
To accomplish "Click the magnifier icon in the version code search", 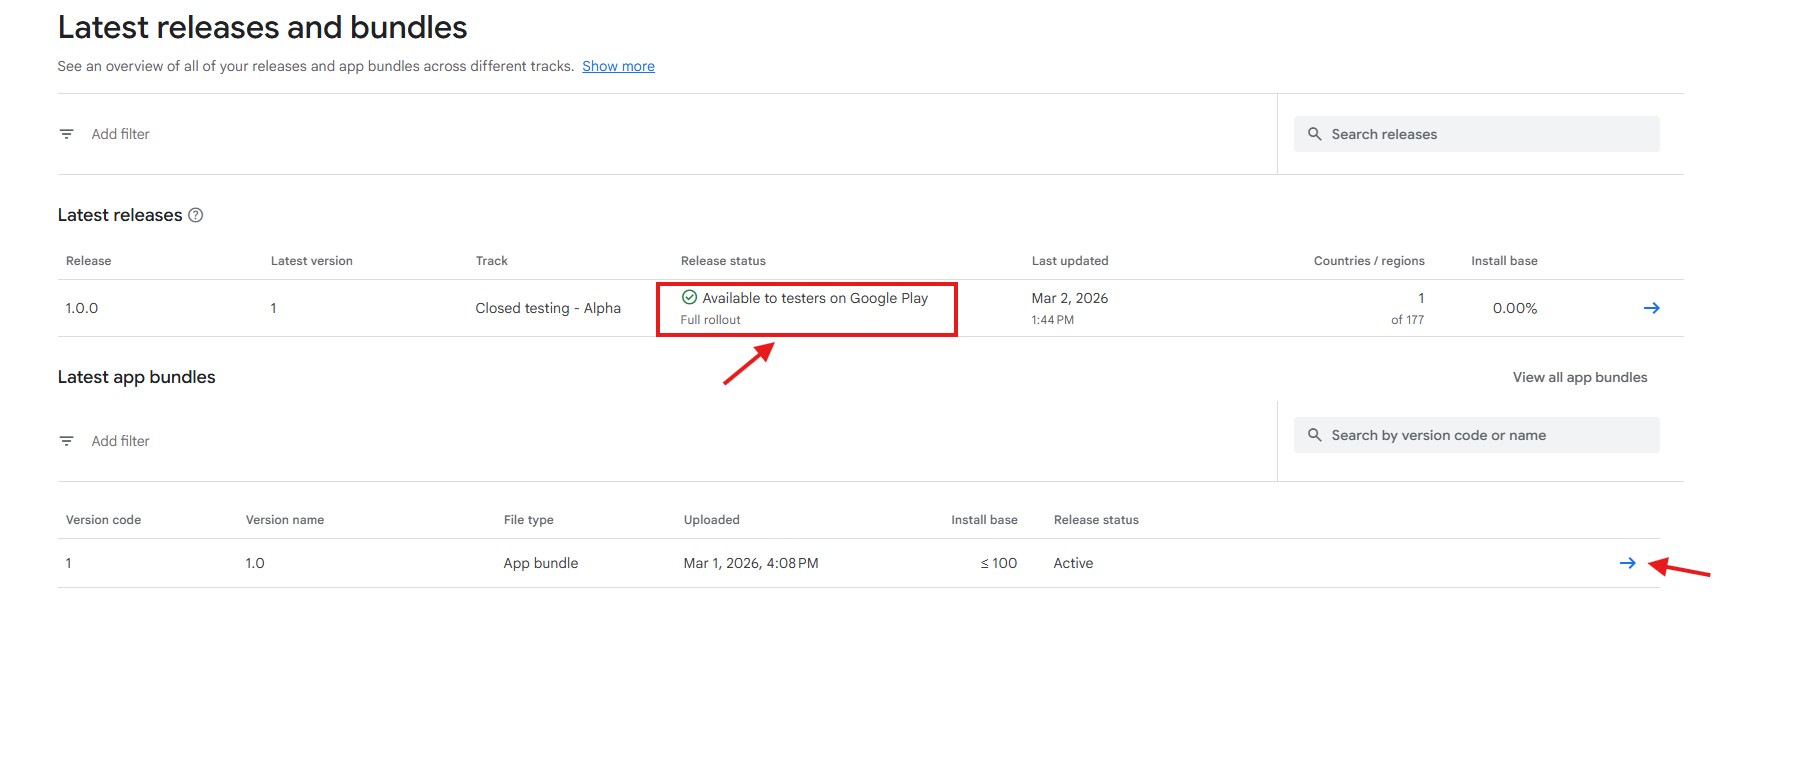I will point(1314,435).
